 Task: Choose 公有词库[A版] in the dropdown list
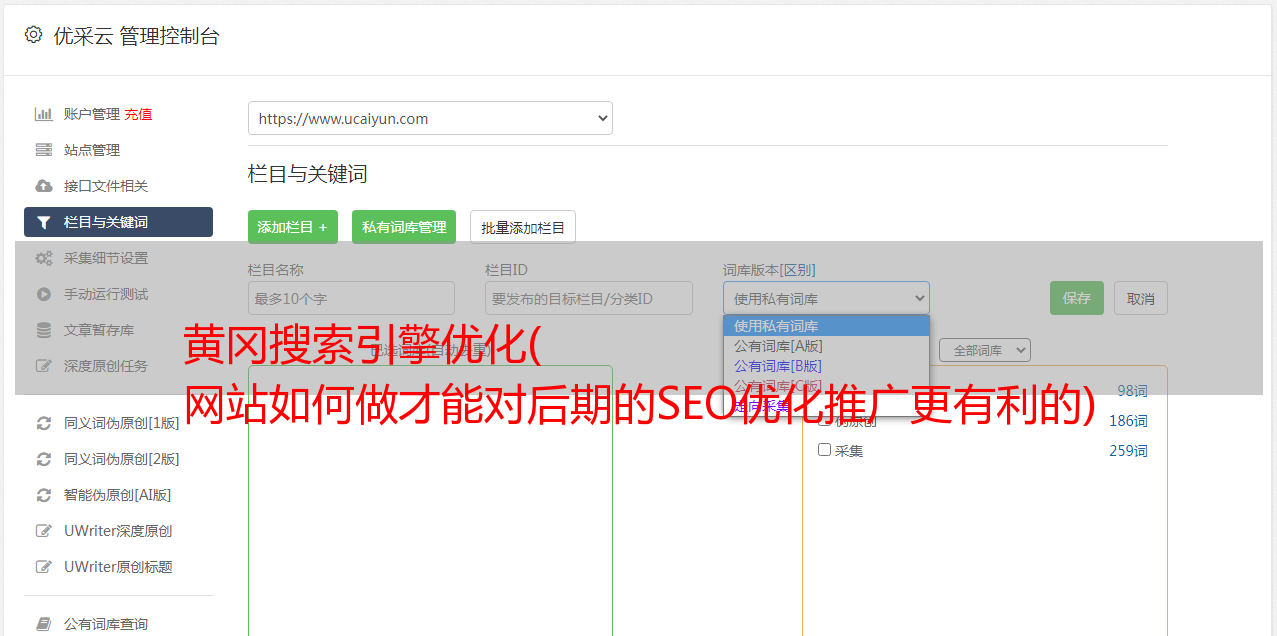(x=826, y=346)
